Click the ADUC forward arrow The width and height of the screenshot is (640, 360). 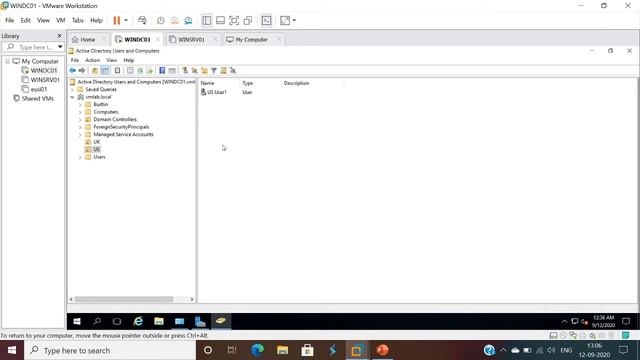82,71
